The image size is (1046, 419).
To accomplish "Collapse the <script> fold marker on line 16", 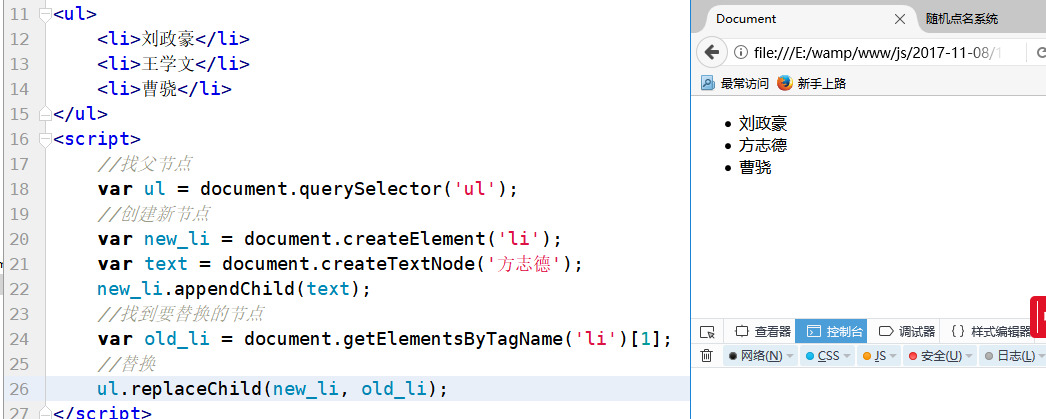I will pyautogui.click(x=44, y=140).
